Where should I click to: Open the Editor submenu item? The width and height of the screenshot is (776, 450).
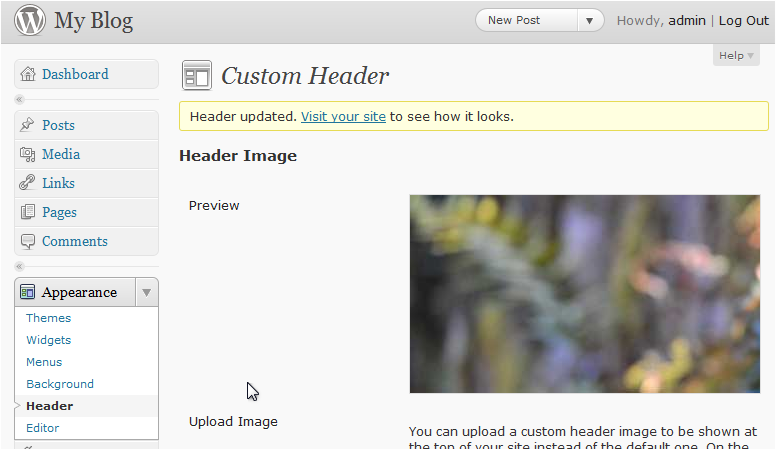[x=43, y=428]
